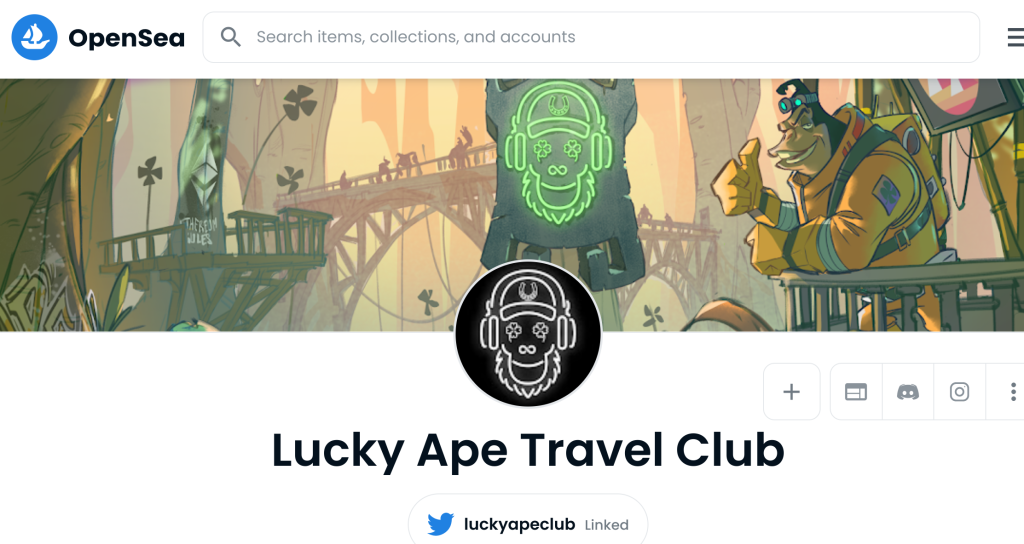This screenshot has width=1024, height=544.
Task: Add collection to watchlist with plus button
Action: tap(792, 392)
